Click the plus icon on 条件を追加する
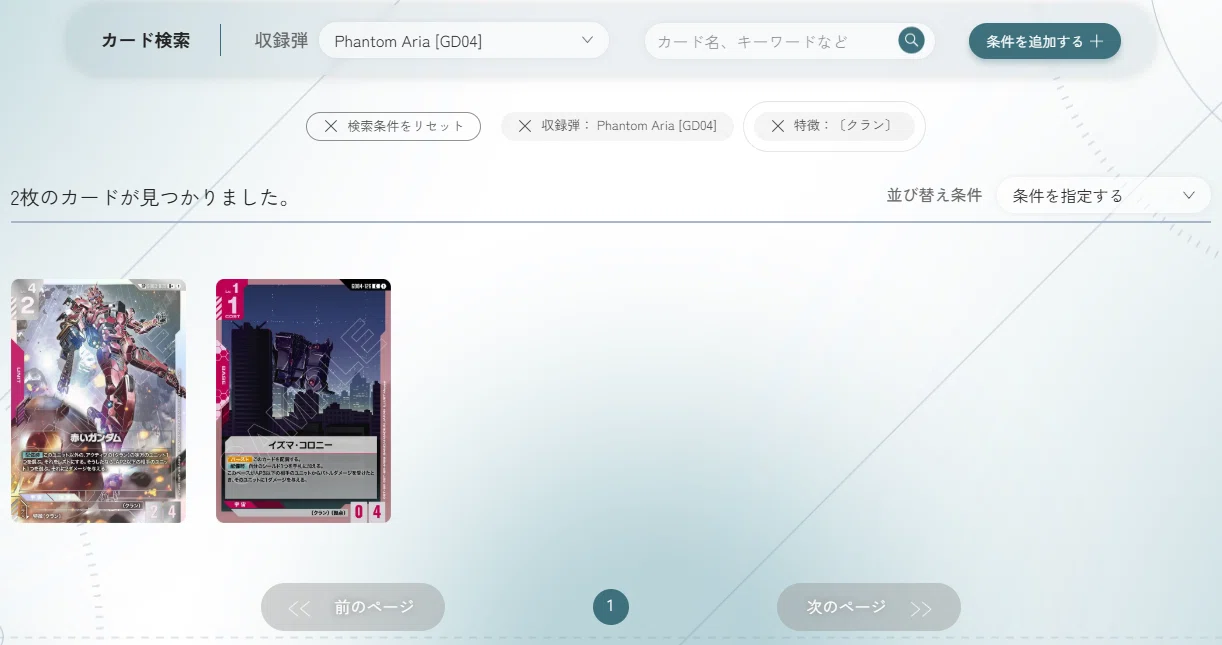The height and width of the screenshot is (645, 1222). (x=1097, y=42)
